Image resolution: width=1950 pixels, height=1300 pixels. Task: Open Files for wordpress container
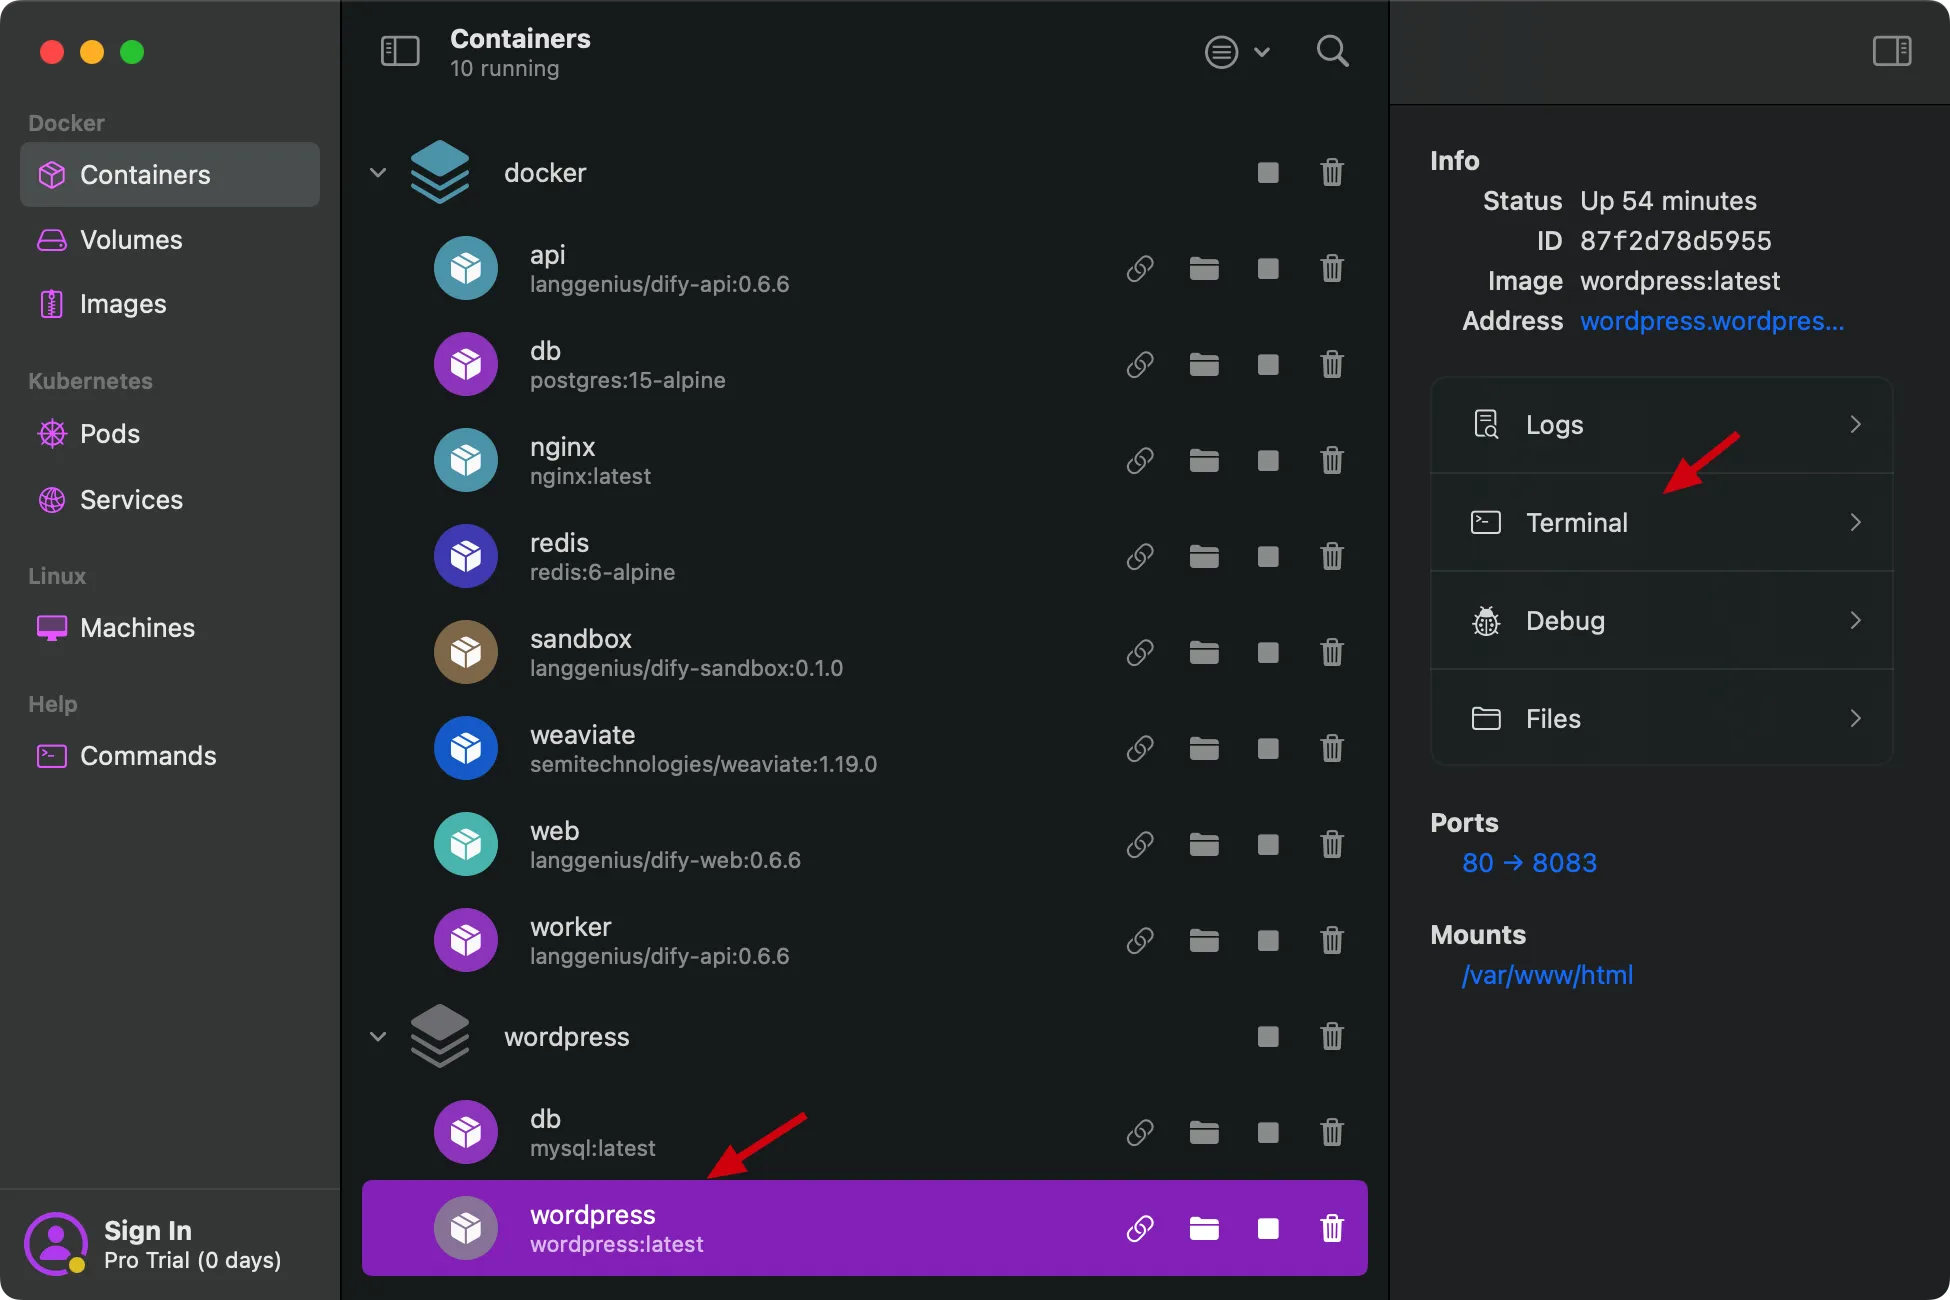(1662, 719)
